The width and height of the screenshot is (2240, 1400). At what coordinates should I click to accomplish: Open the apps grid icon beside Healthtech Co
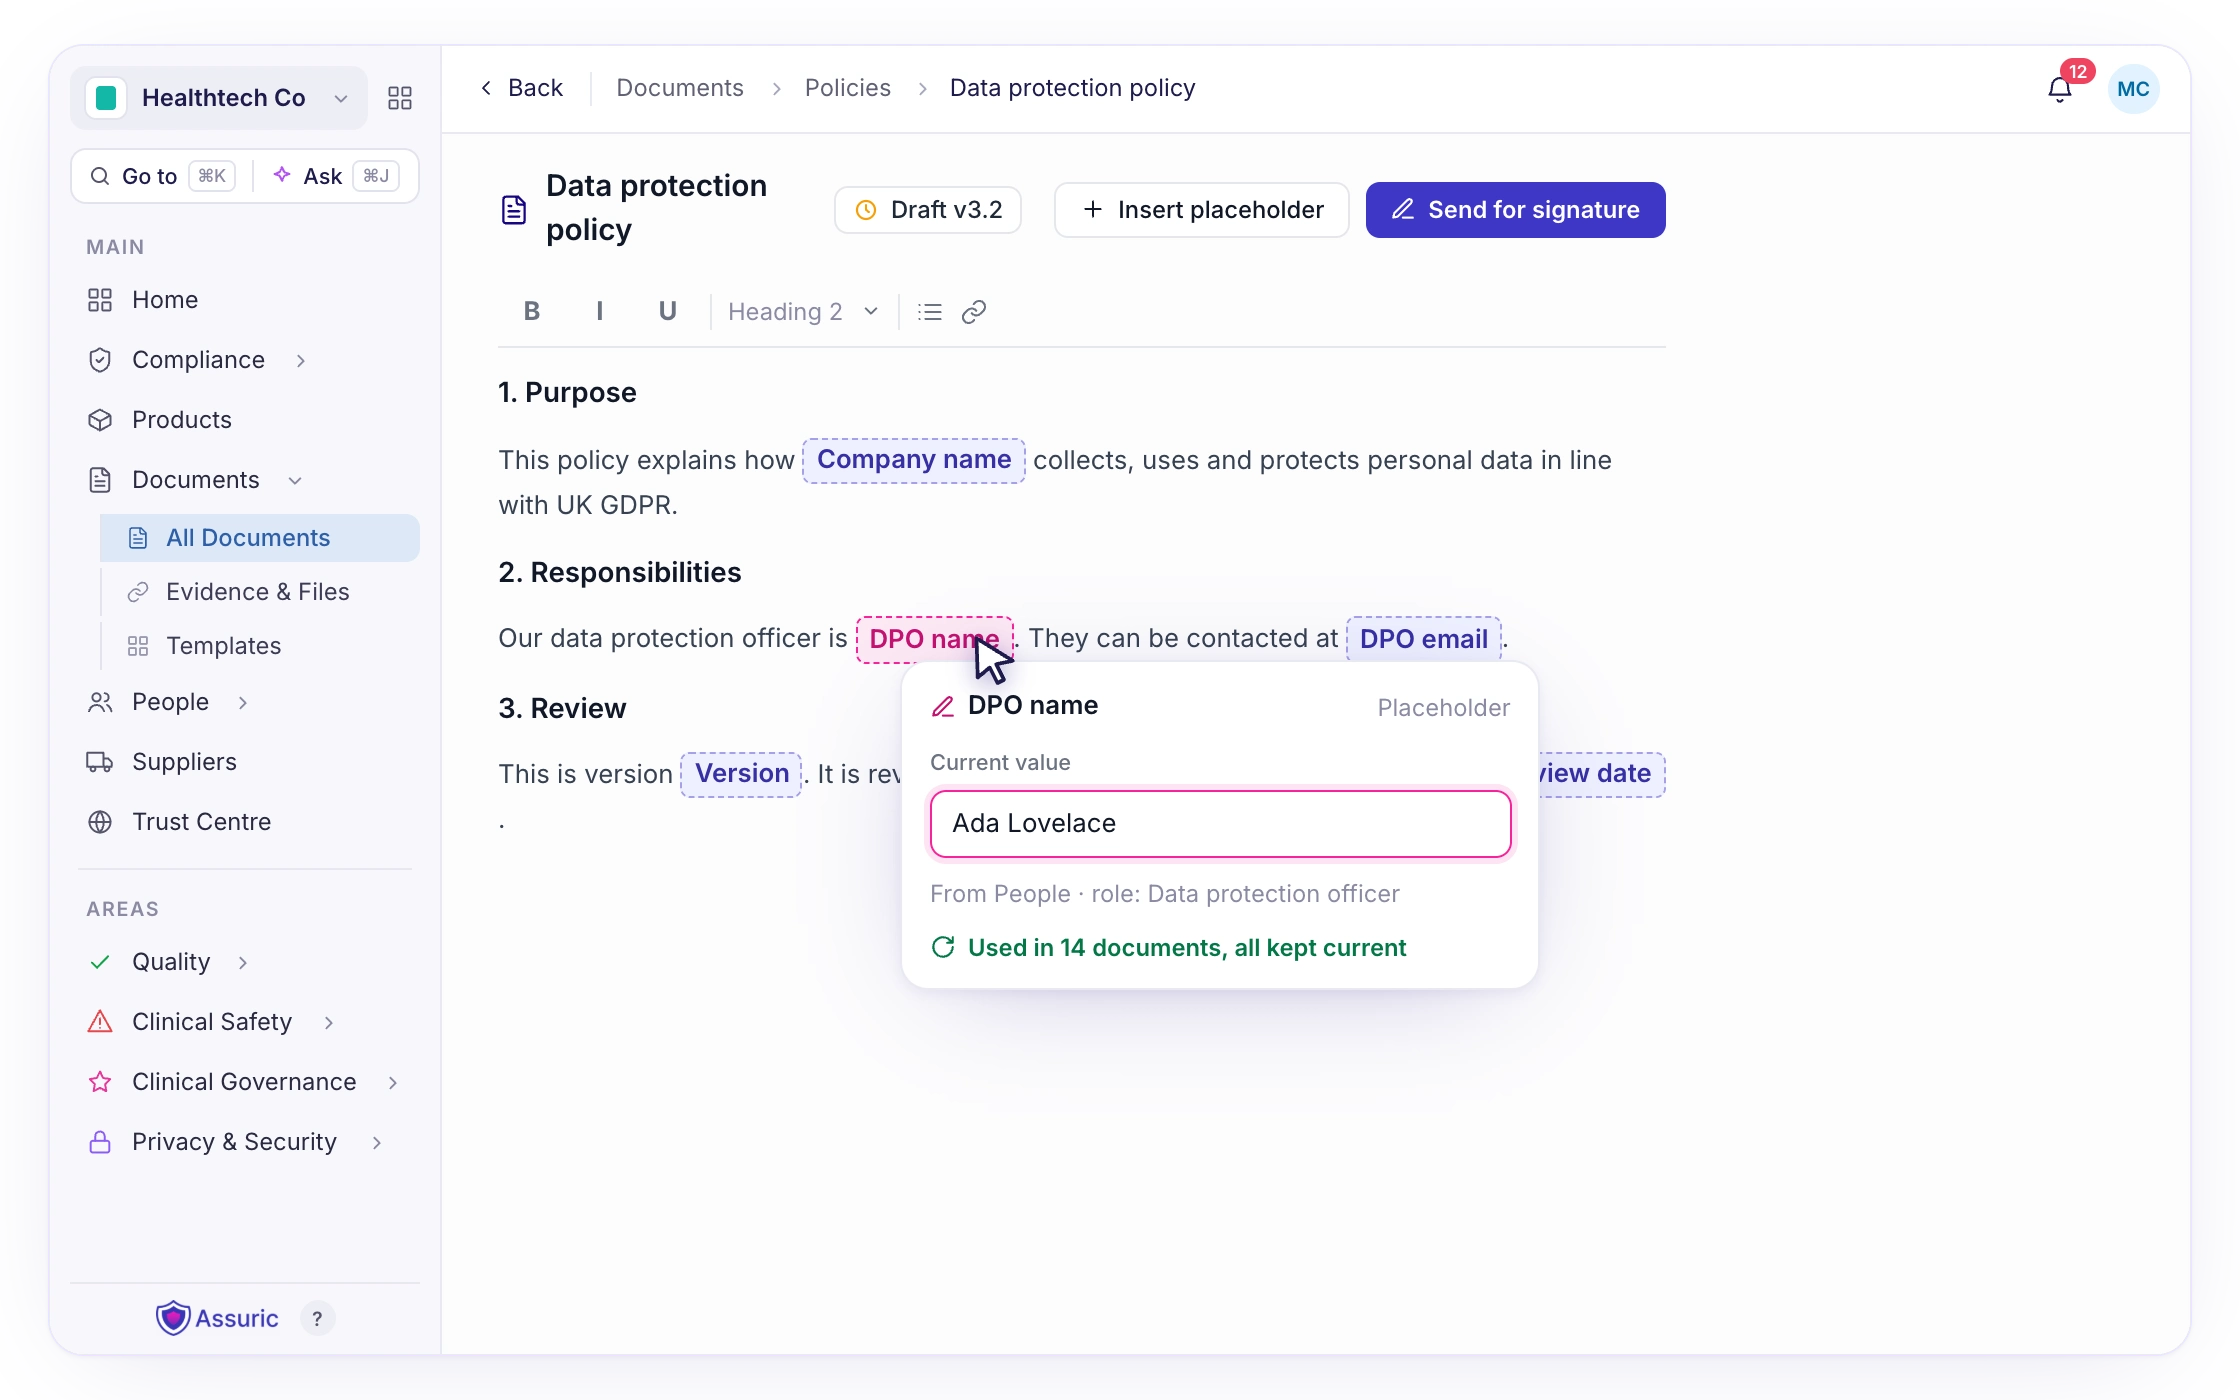(400, 98)
